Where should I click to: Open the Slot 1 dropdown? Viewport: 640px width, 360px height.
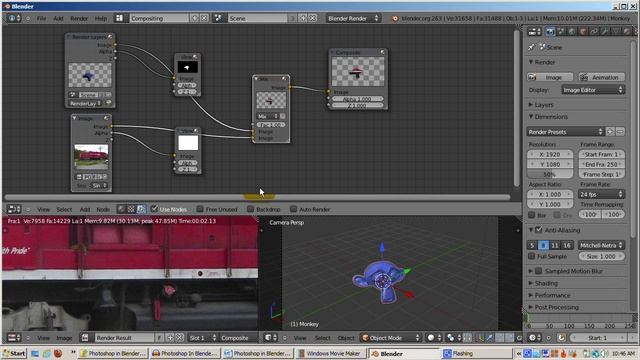[202, 338]
